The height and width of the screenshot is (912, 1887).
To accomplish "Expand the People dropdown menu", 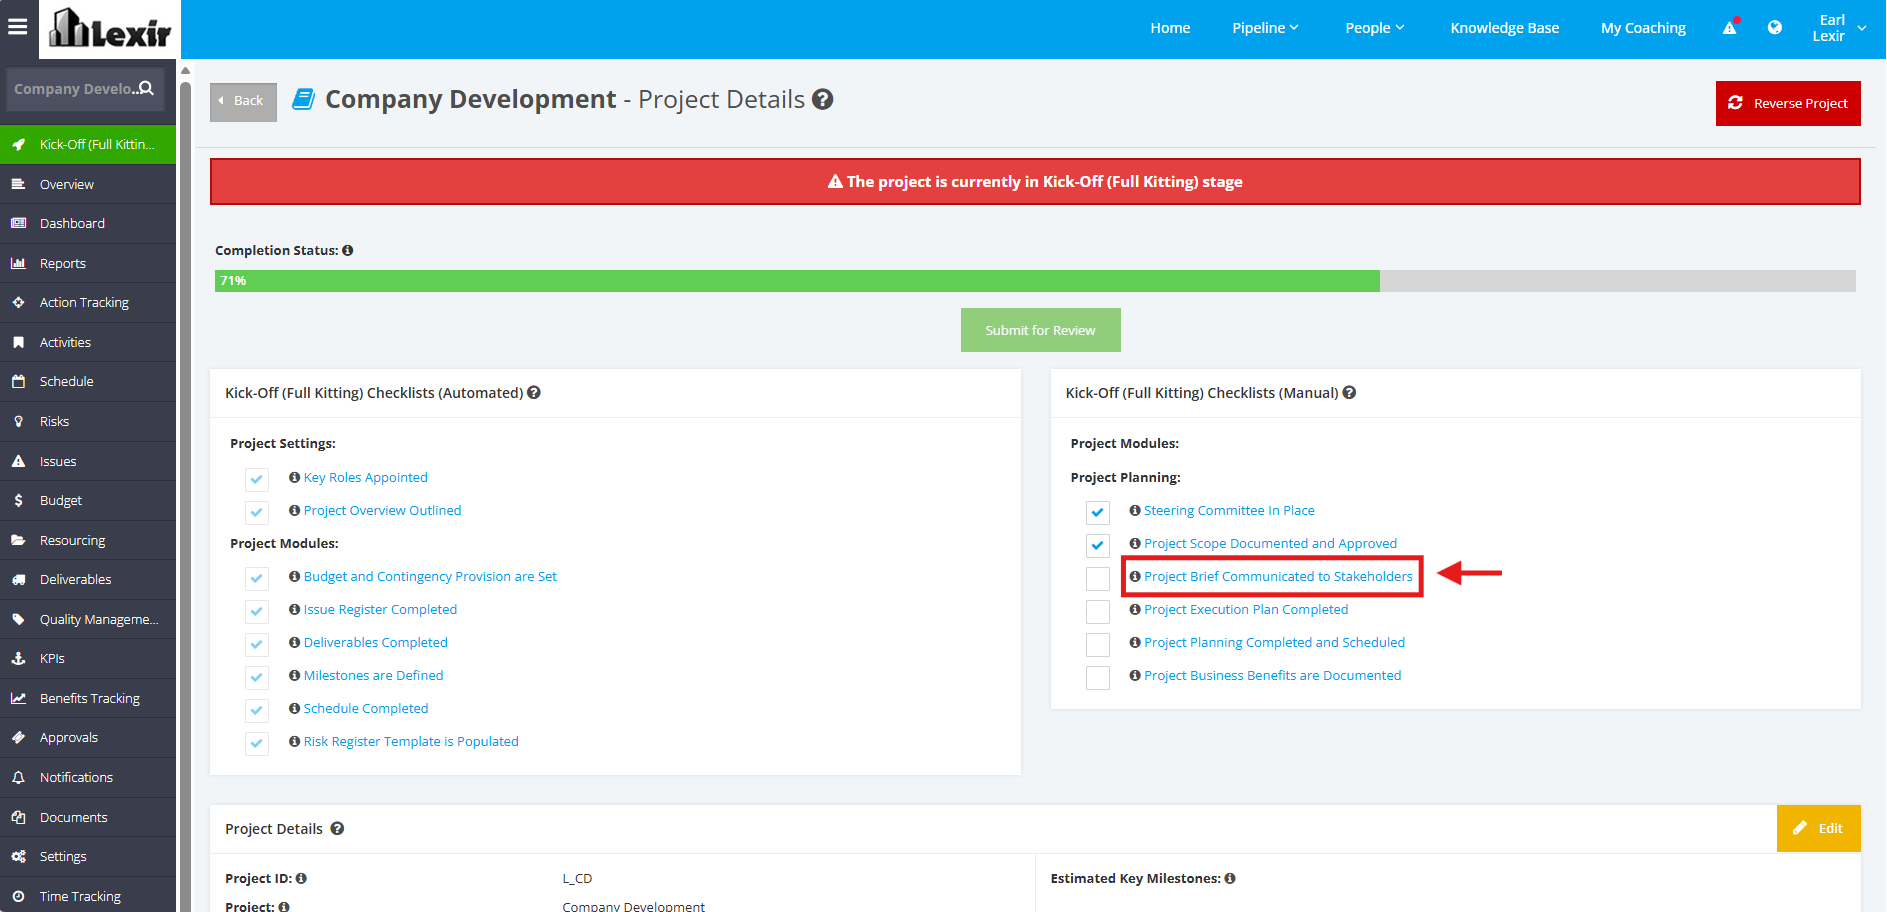I will coord(1375,28).
